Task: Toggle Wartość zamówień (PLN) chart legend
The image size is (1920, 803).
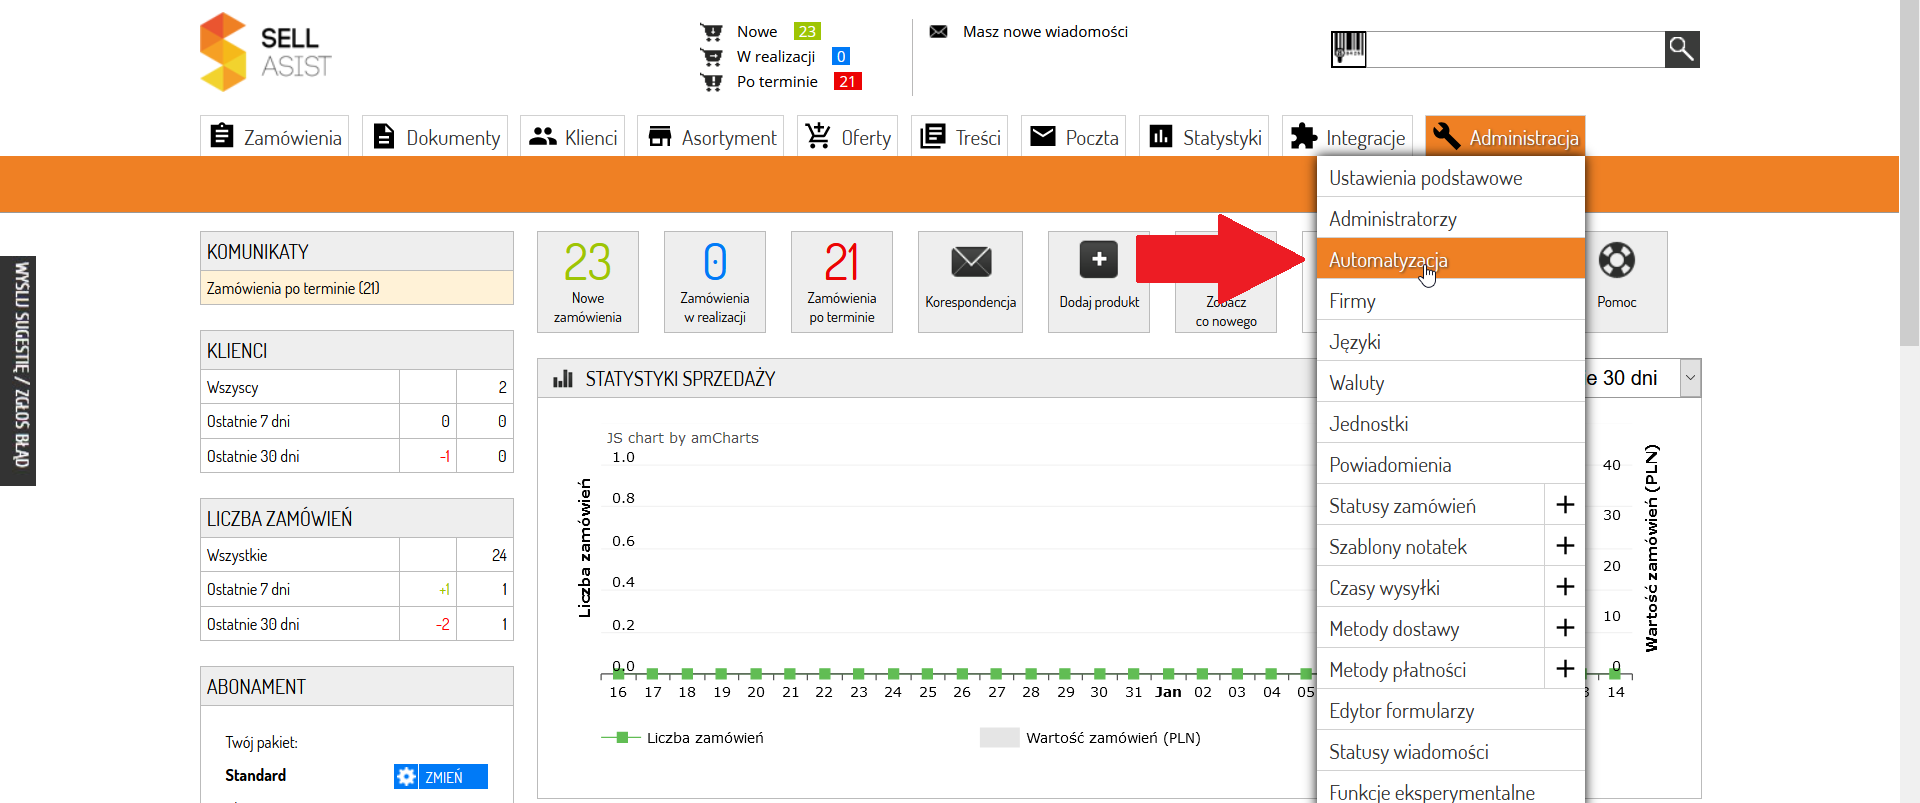Action: pyautogui.click(x=1090, y=738)
